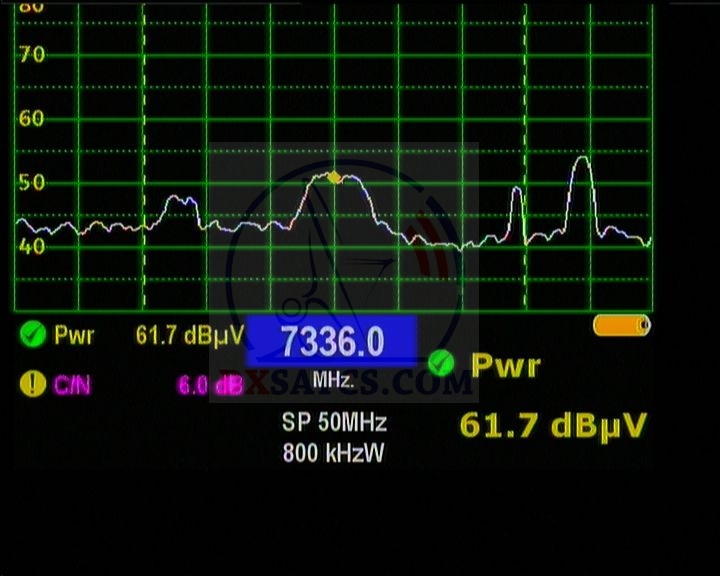
Task: Select the 7336.0 frequency field
Action: point(332,342)
